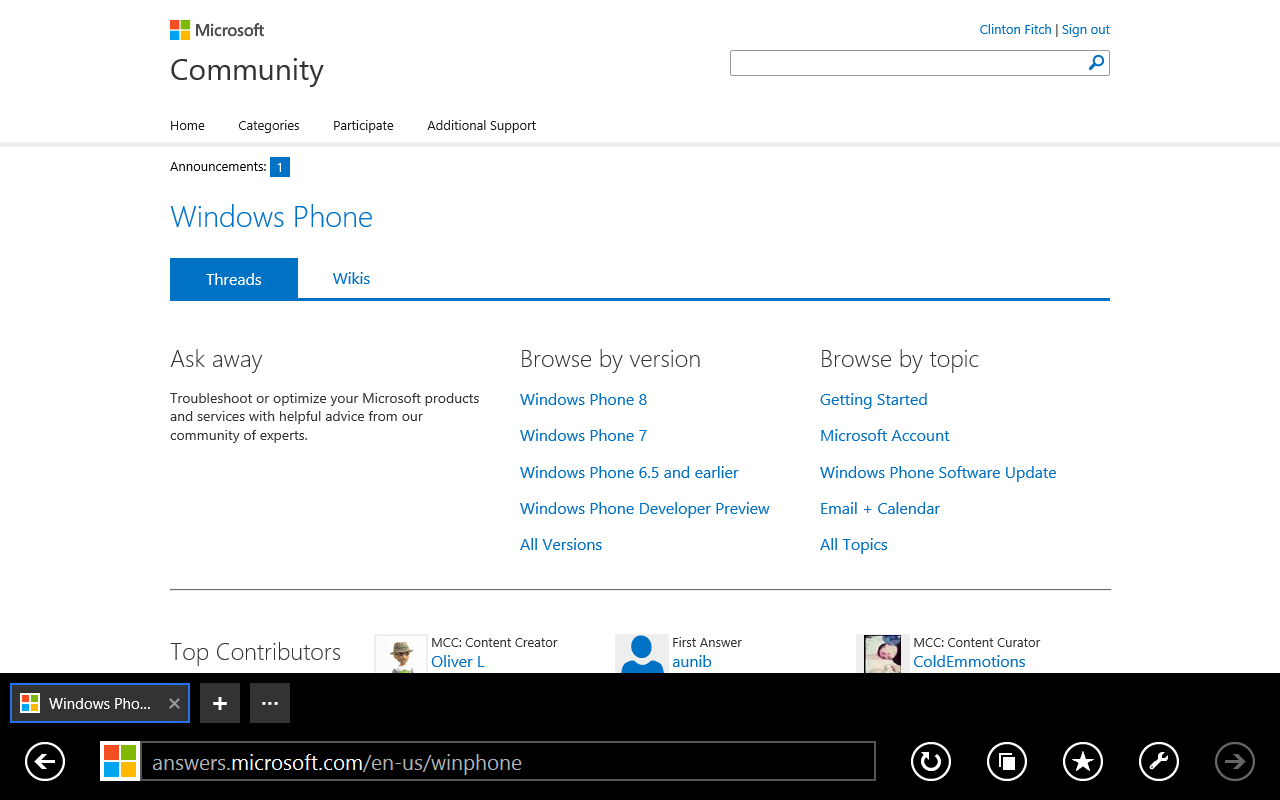The height and width of the screenshot is (800, 1280).
Task: Select the Threads tab
Action: (234, 279)
